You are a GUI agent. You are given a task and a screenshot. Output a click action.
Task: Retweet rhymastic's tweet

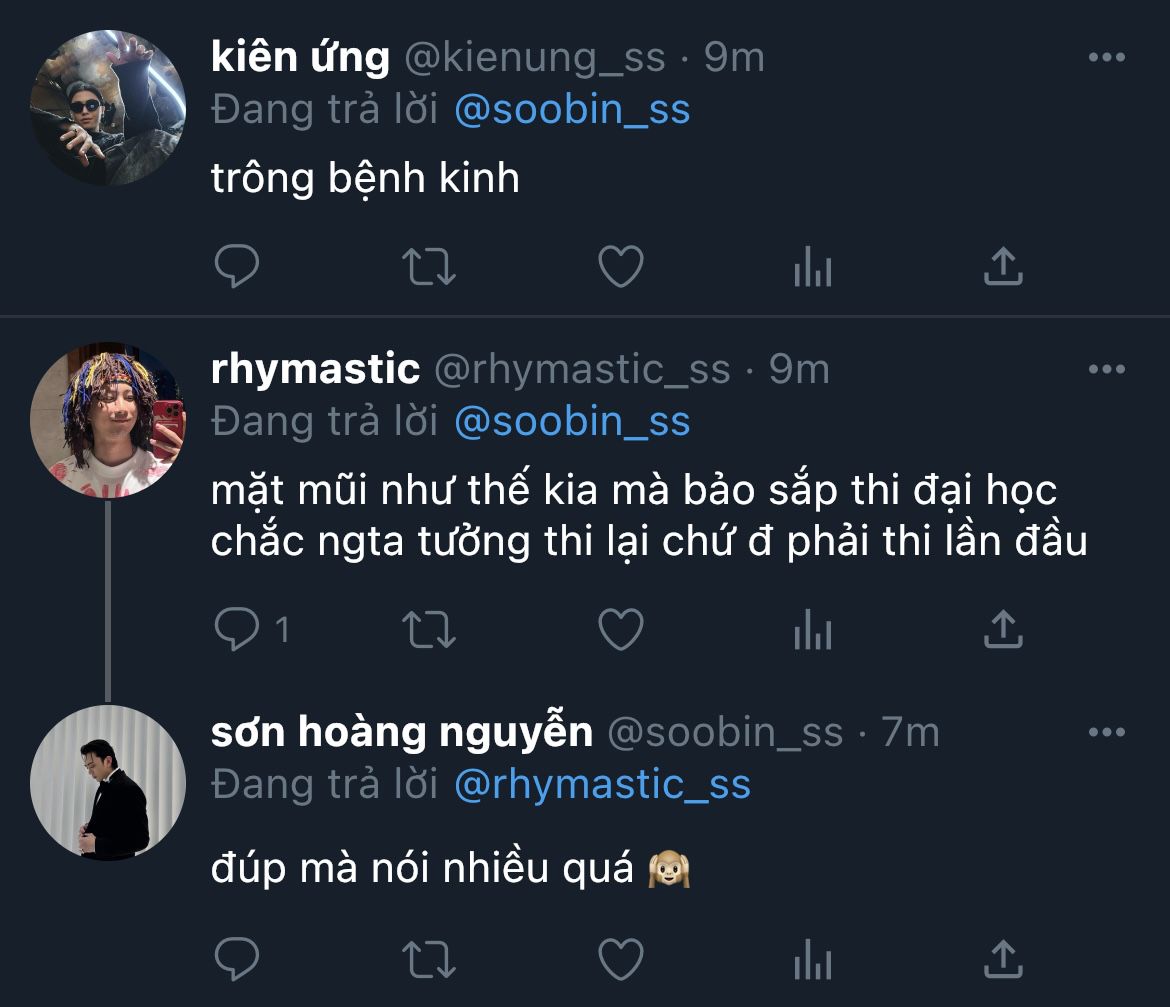[x=428, y=628]
